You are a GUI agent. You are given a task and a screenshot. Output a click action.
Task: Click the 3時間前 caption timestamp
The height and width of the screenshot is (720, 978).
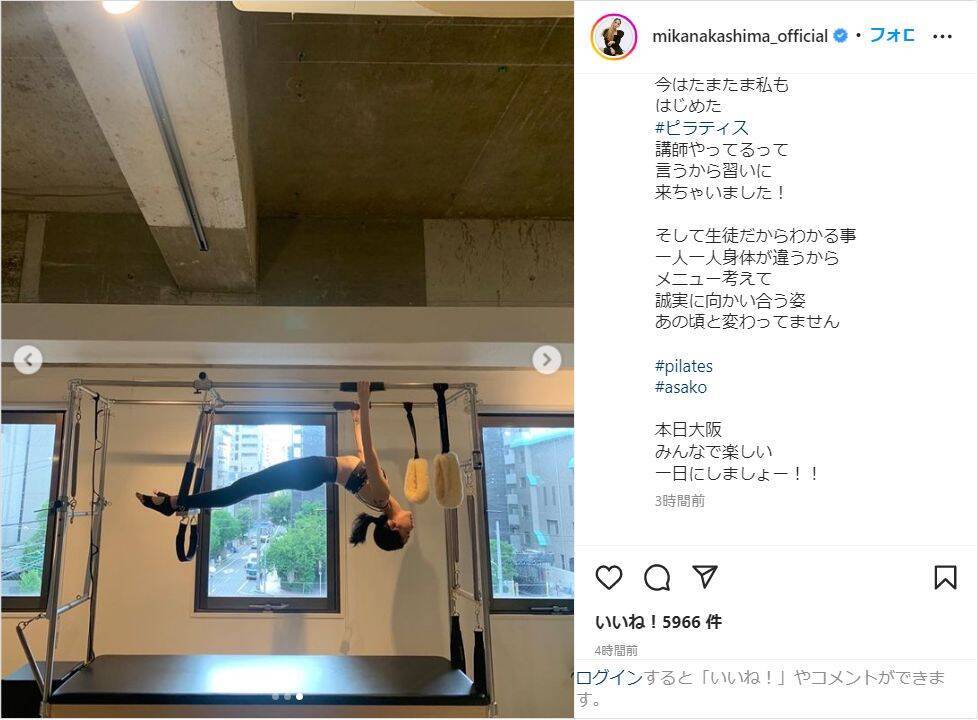[x=680, y=501]
